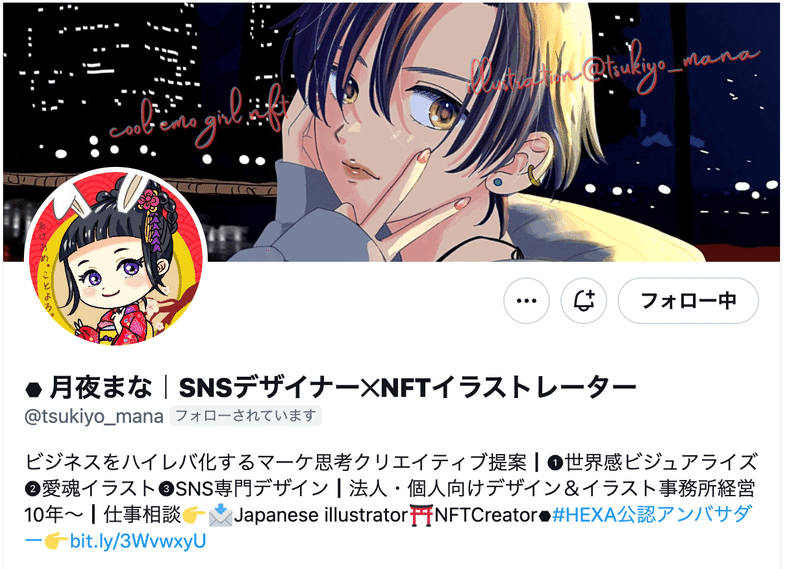Click the ❷ circled number before 愛魂イラスト
The image size is (800, 569).
(x=32, y=489)
